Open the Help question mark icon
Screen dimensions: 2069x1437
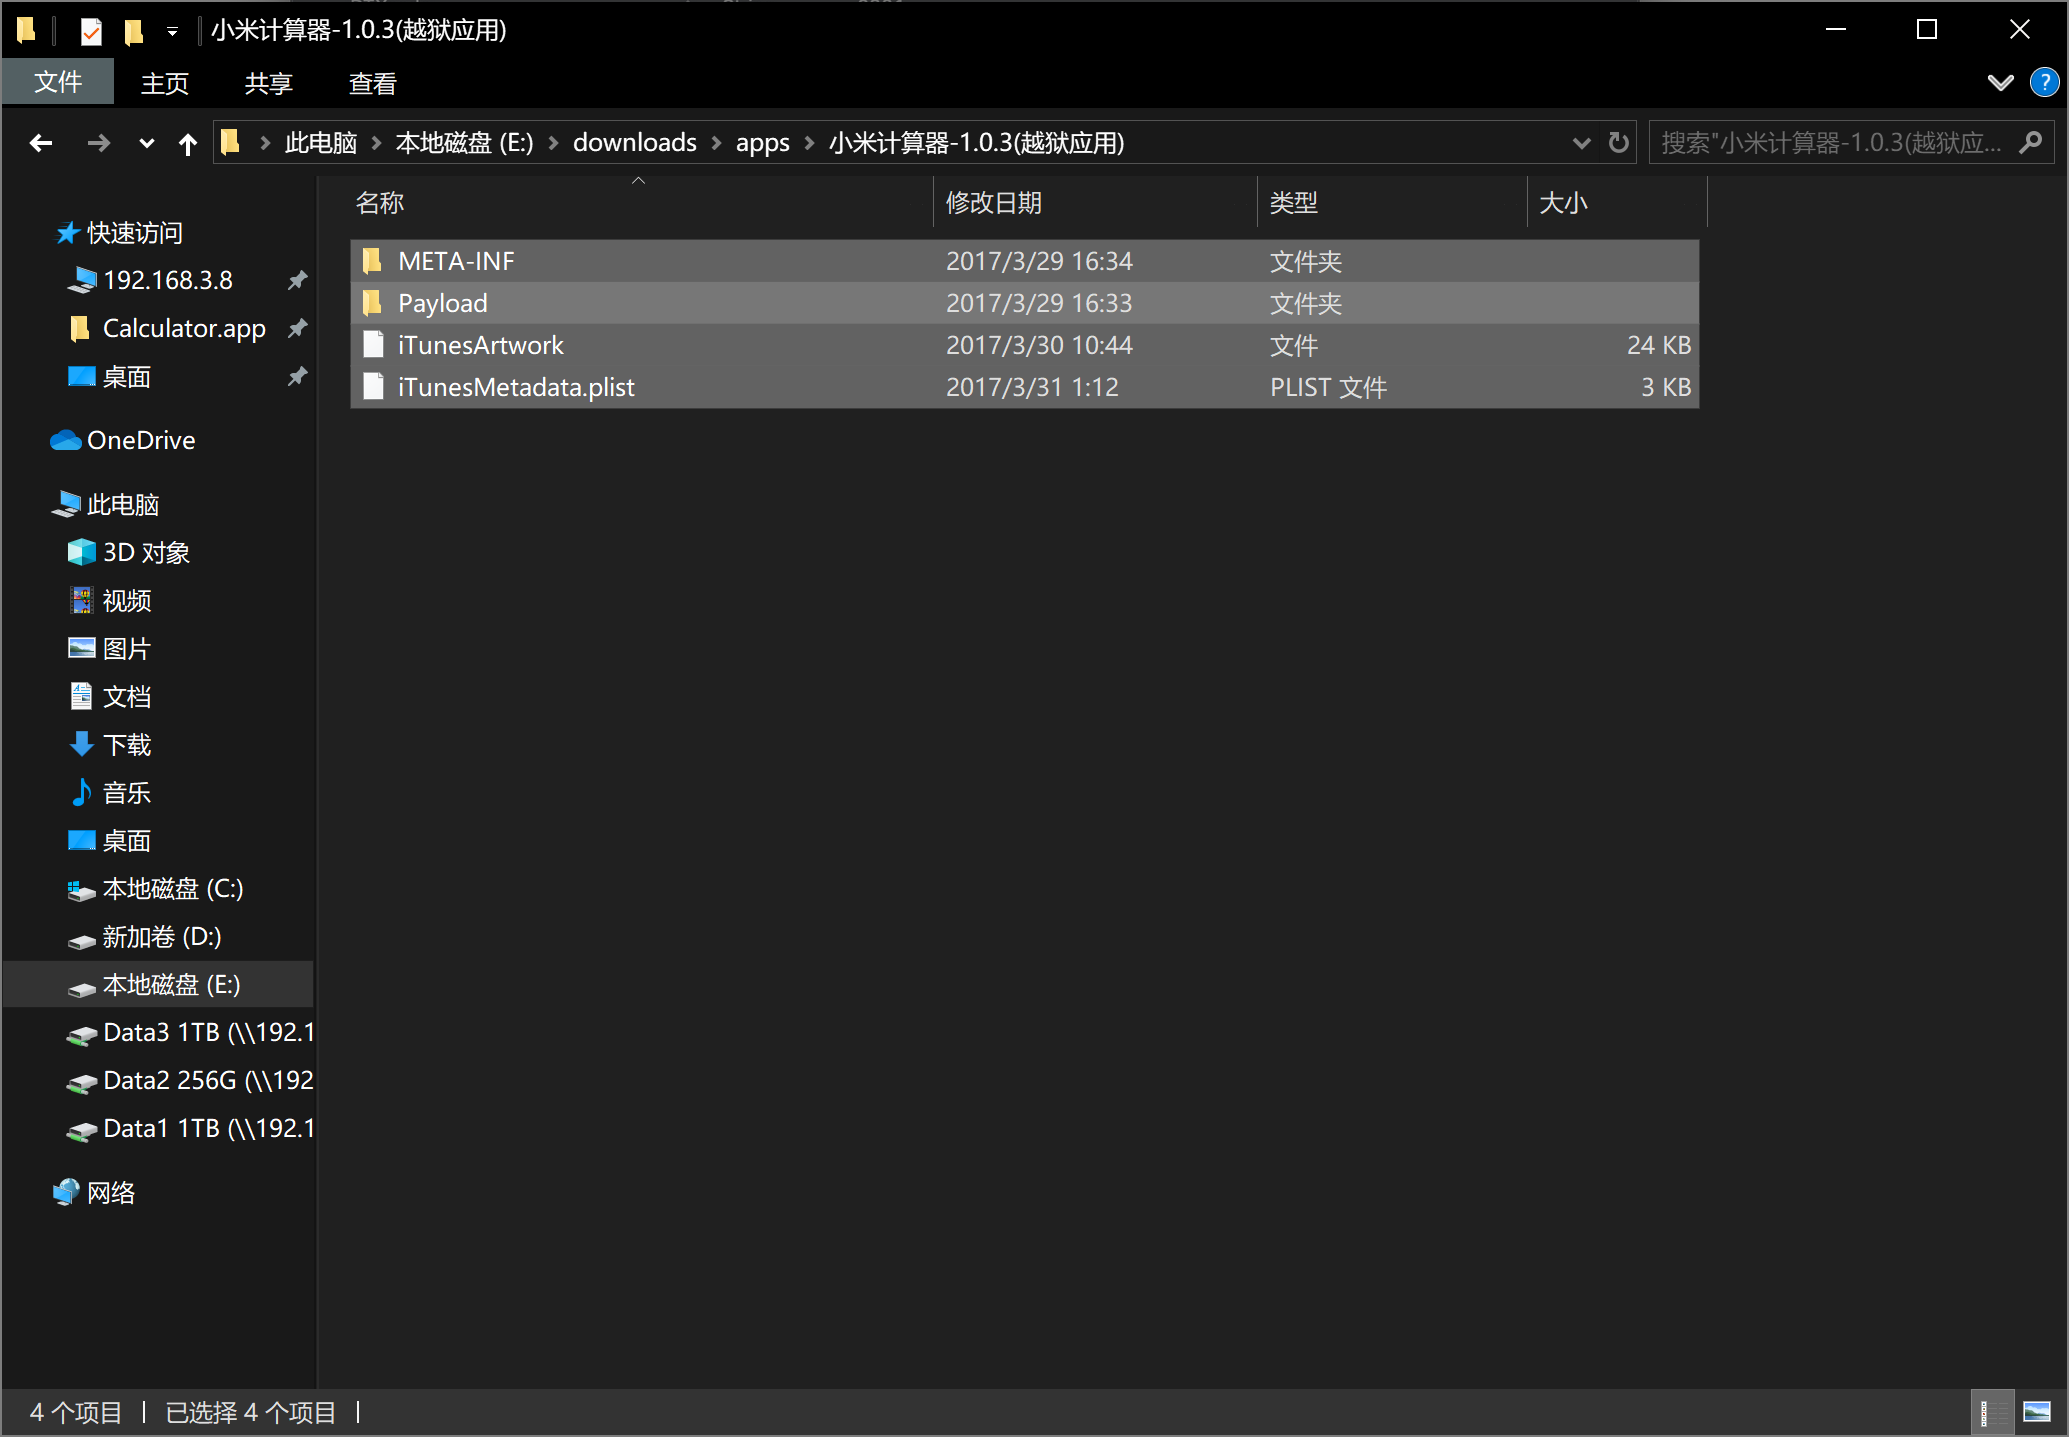point(2044,82)
